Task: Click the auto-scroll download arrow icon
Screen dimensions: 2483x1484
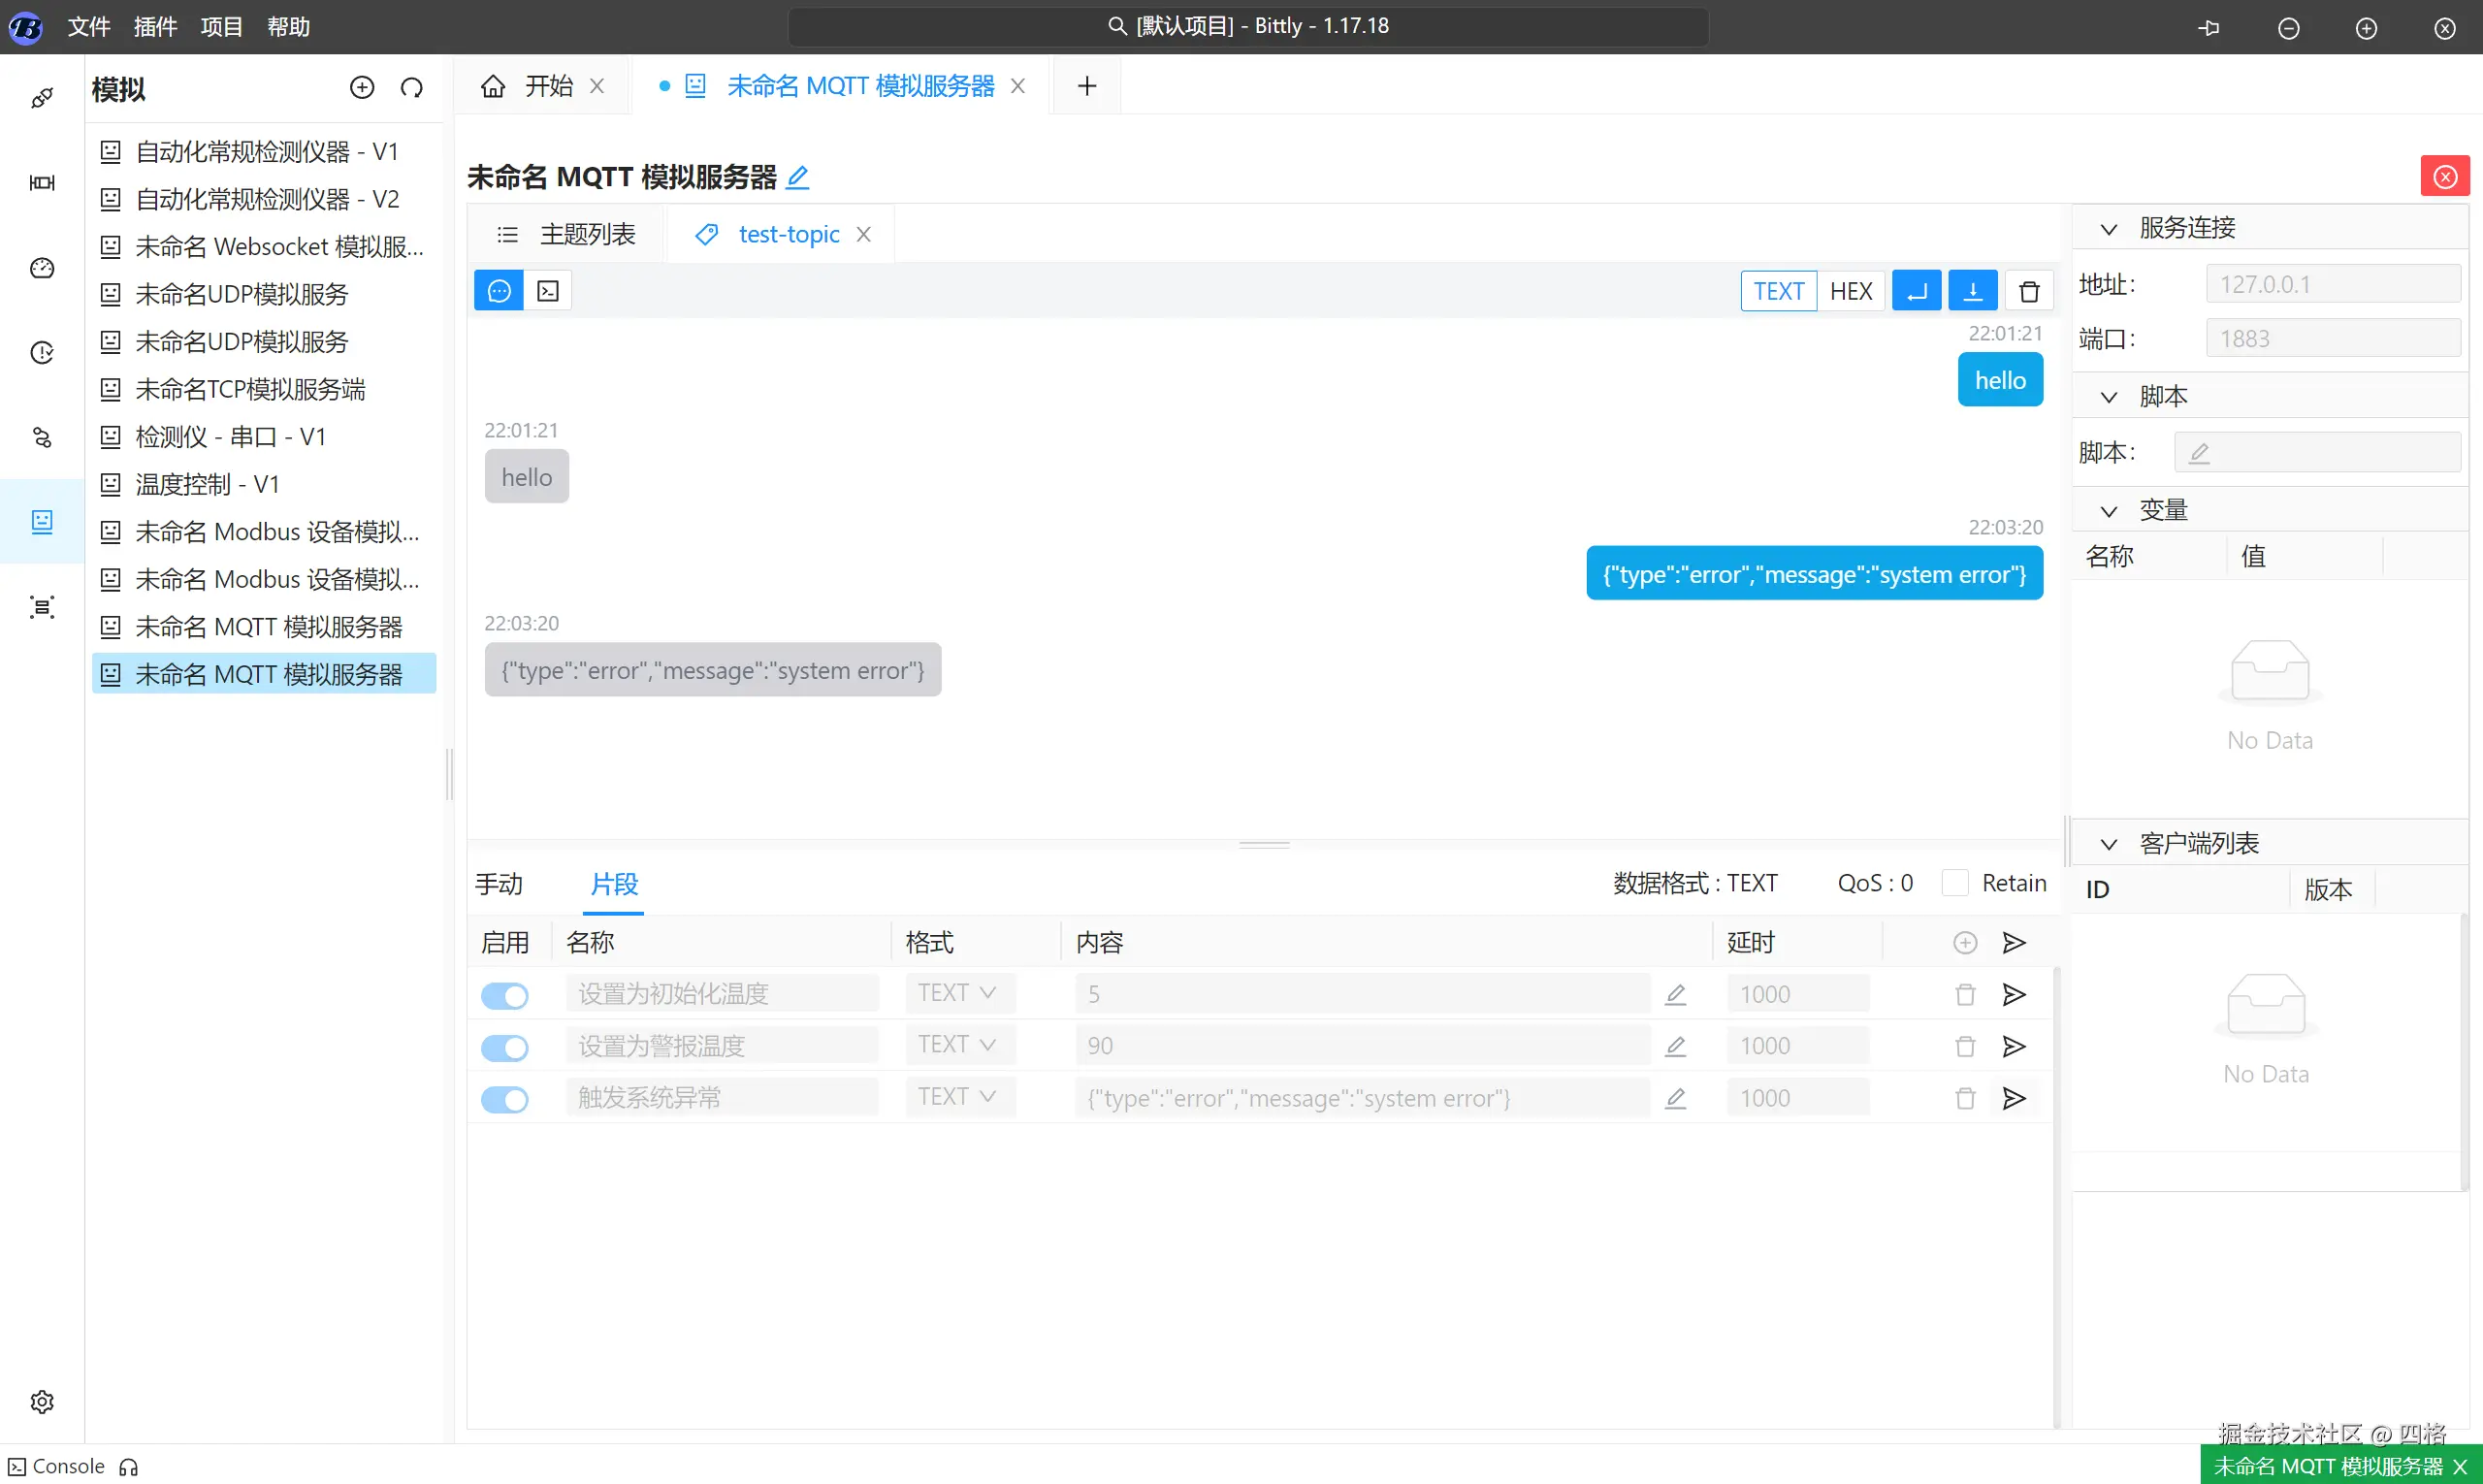Action: point(1972,291)
